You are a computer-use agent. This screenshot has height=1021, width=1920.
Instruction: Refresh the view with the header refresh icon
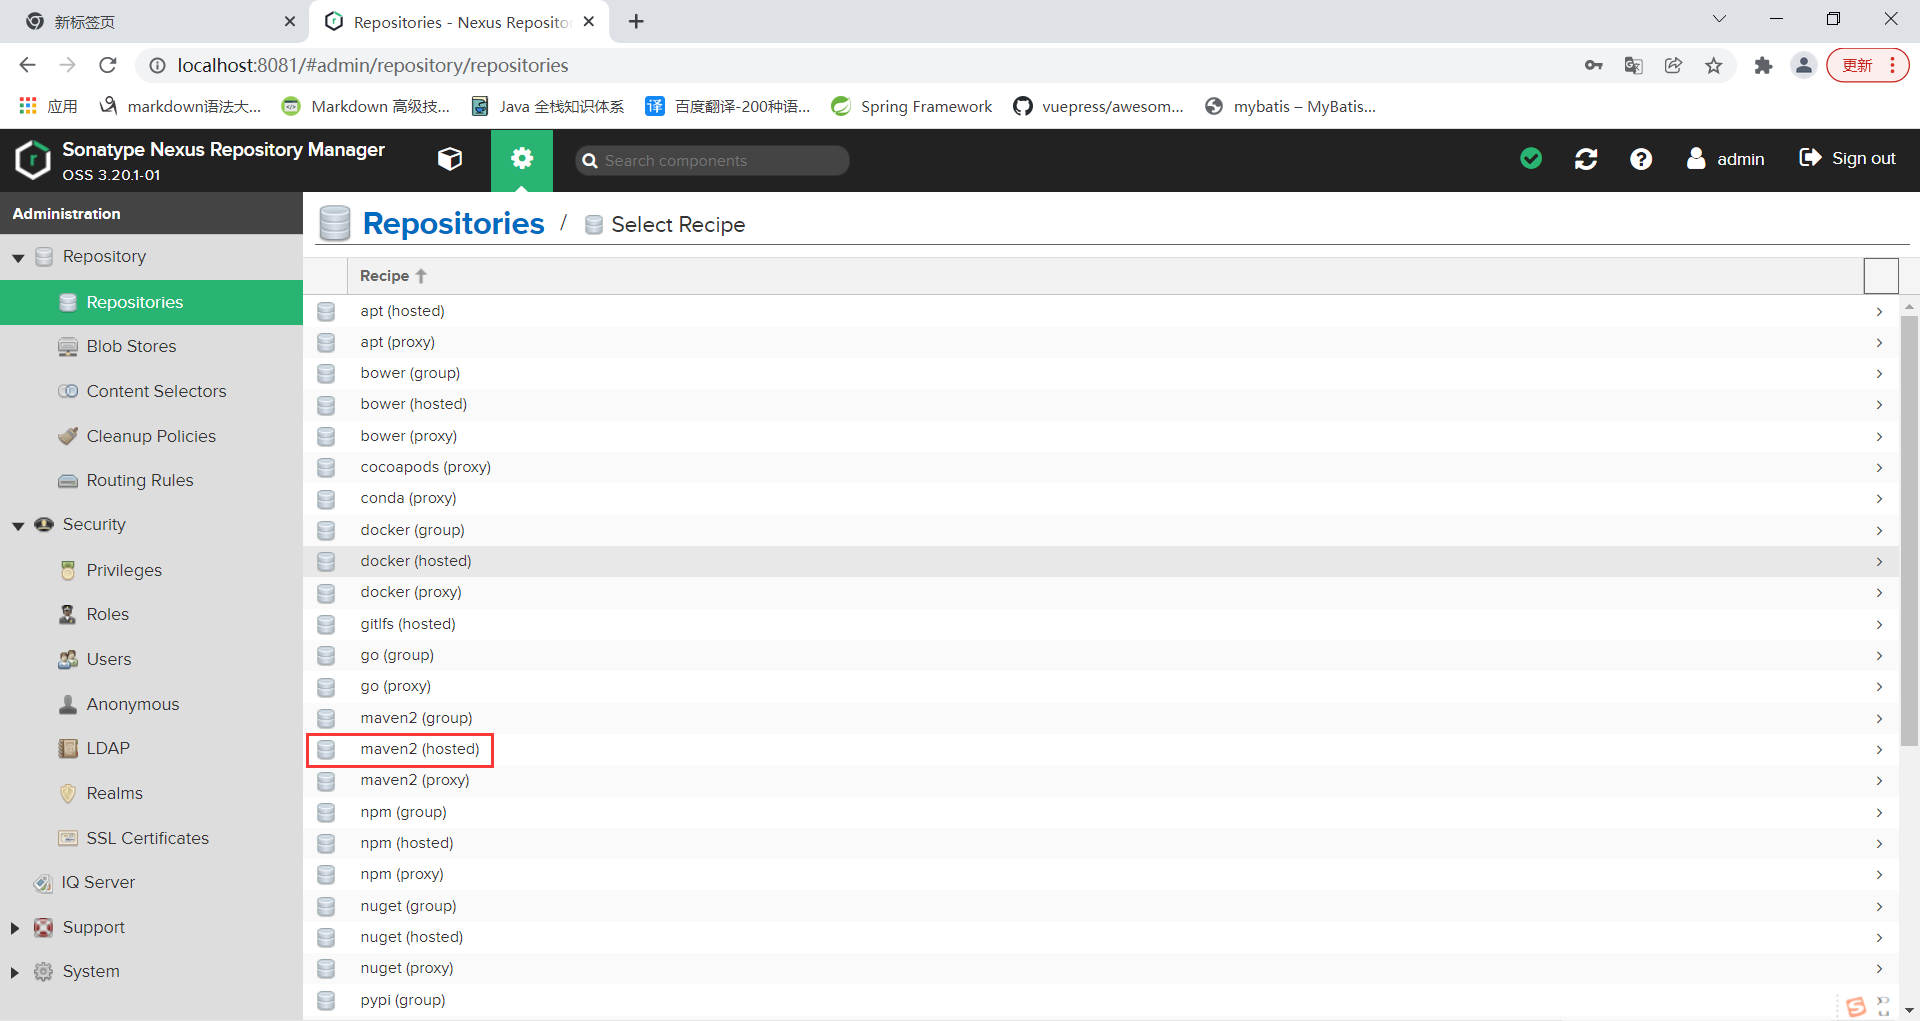click(x=1586, y=159)
